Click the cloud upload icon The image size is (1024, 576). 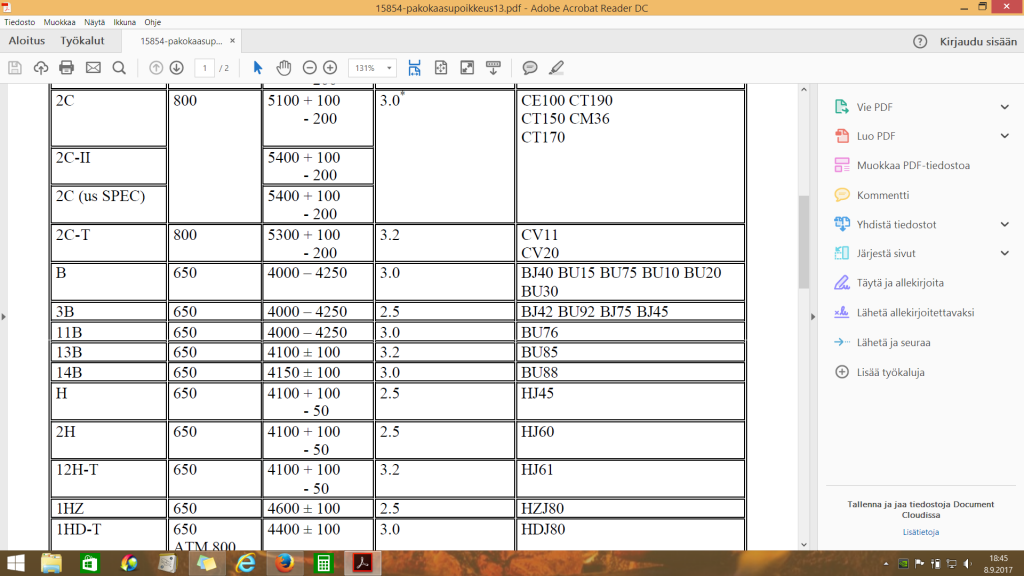[41, 68]
